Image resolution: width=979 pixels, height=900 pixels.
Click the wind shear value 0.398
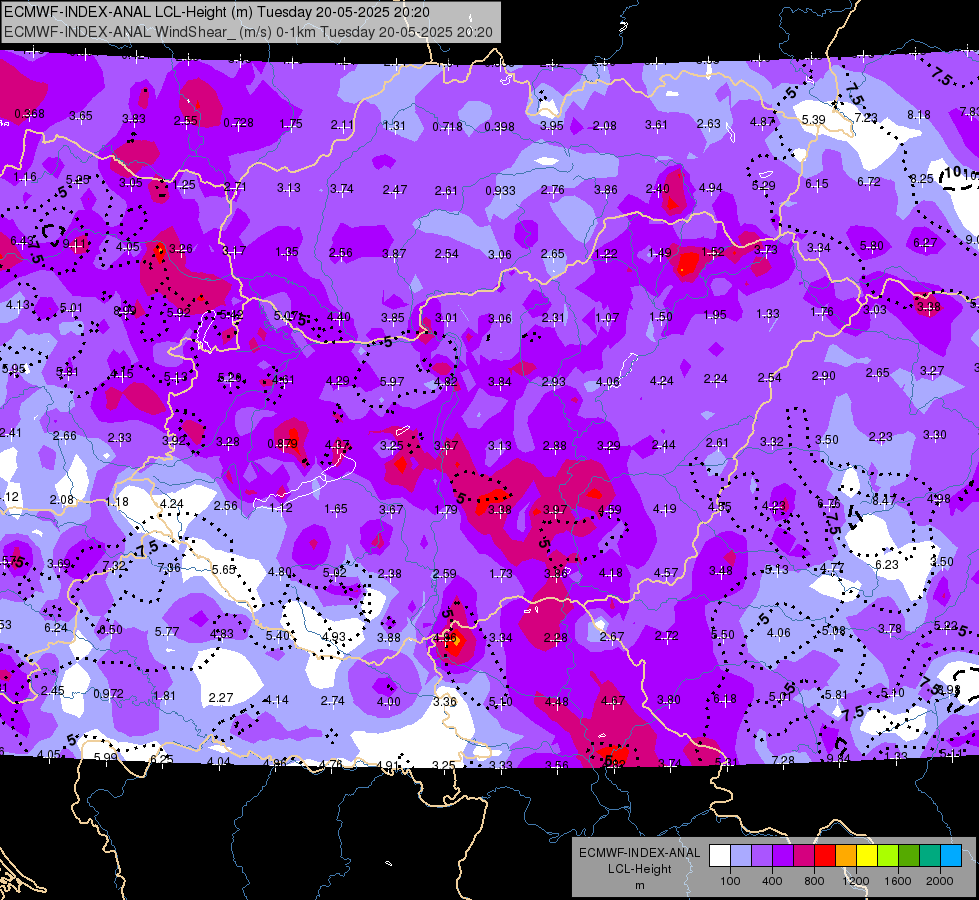coord(499,127)
